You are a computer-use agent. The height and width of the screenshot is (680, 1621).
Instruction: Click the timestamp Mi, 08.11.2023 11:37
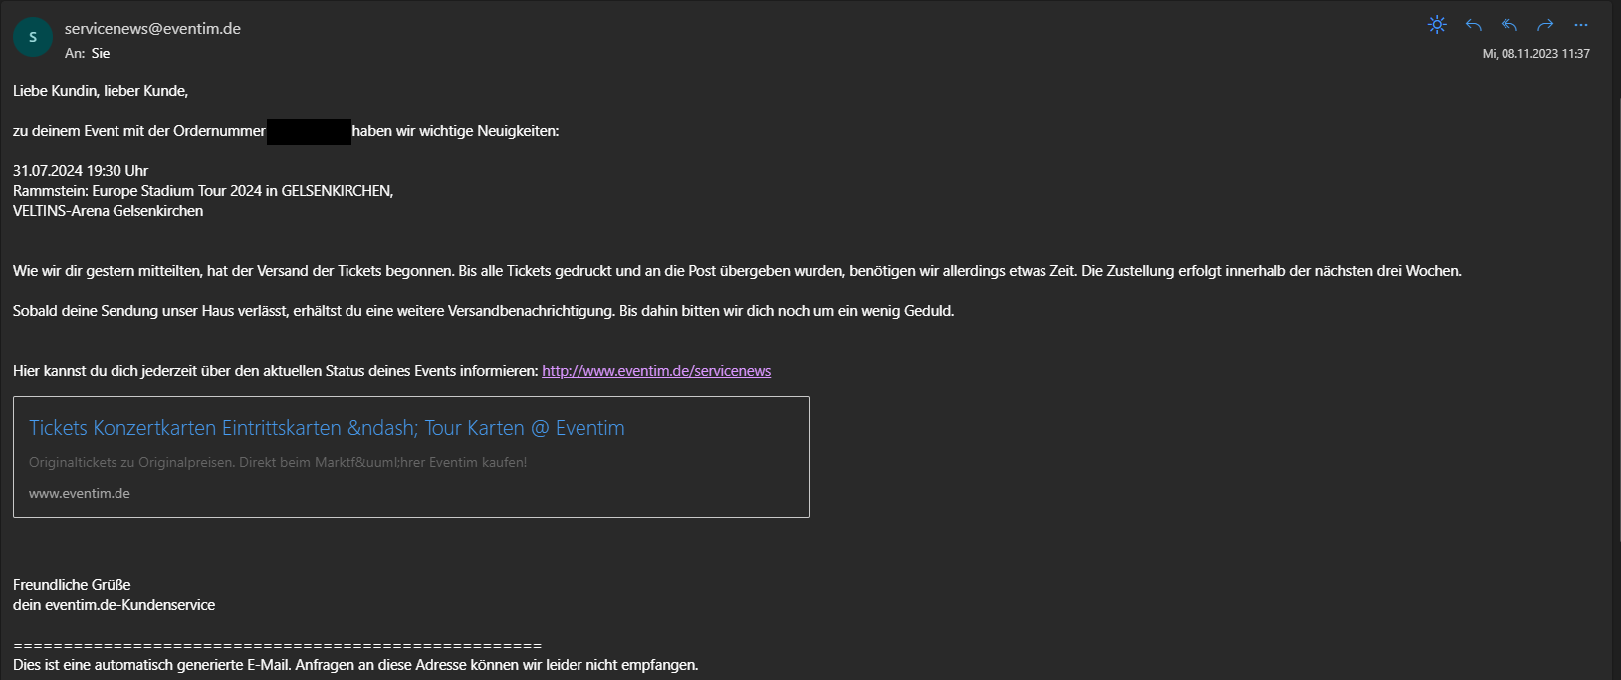1536,54
